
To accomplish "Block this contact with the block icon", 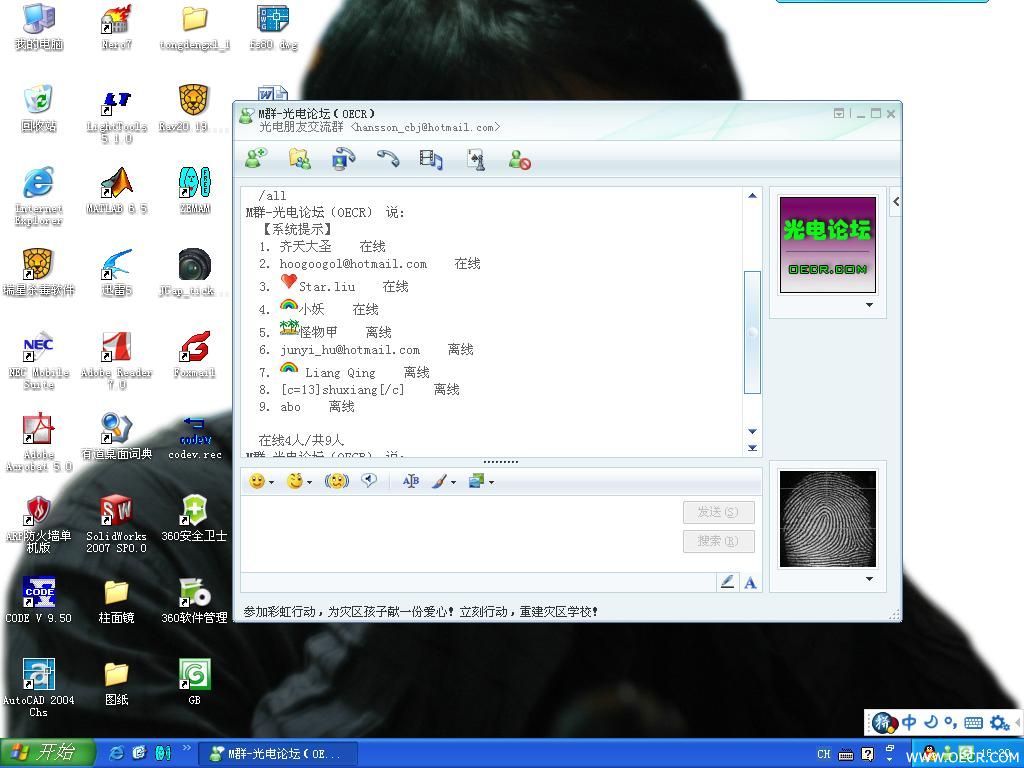I will pyautogui.click(x=520, y=159).
